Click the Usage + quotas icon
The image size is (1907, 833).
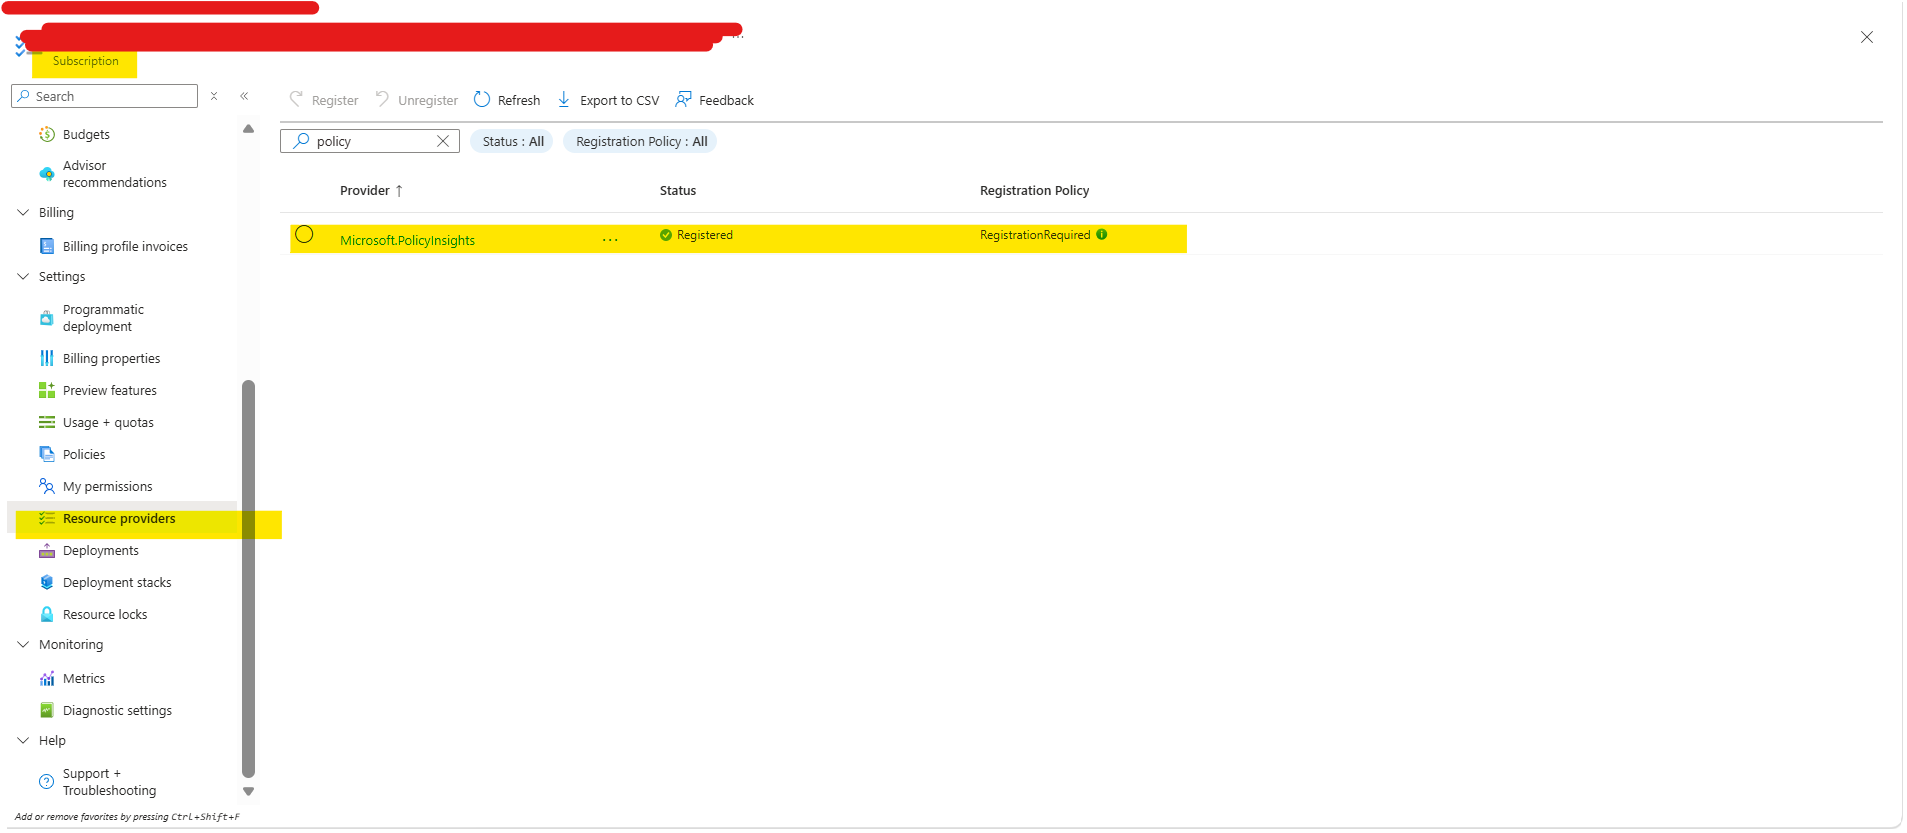[47, 422]
